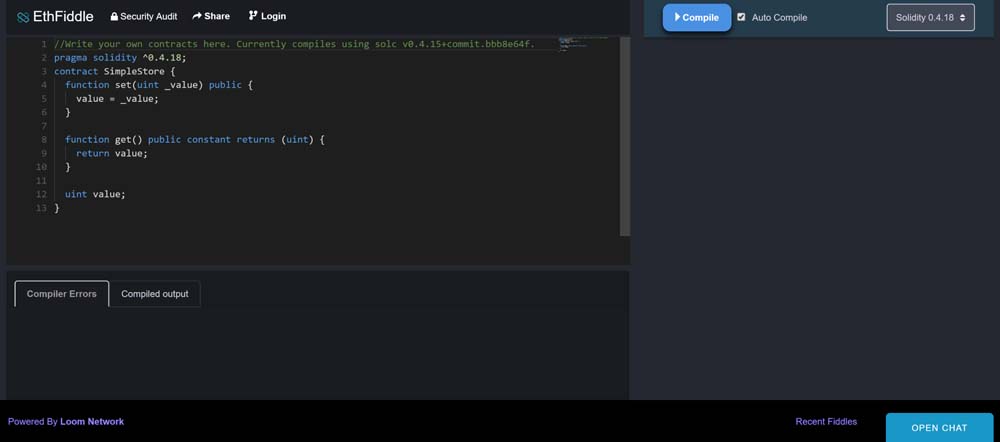Screen dimensions: 1000x442
Task: Click the 'pragma solidity ^0.4.18;' line
Action: click(x=121, y=57)
